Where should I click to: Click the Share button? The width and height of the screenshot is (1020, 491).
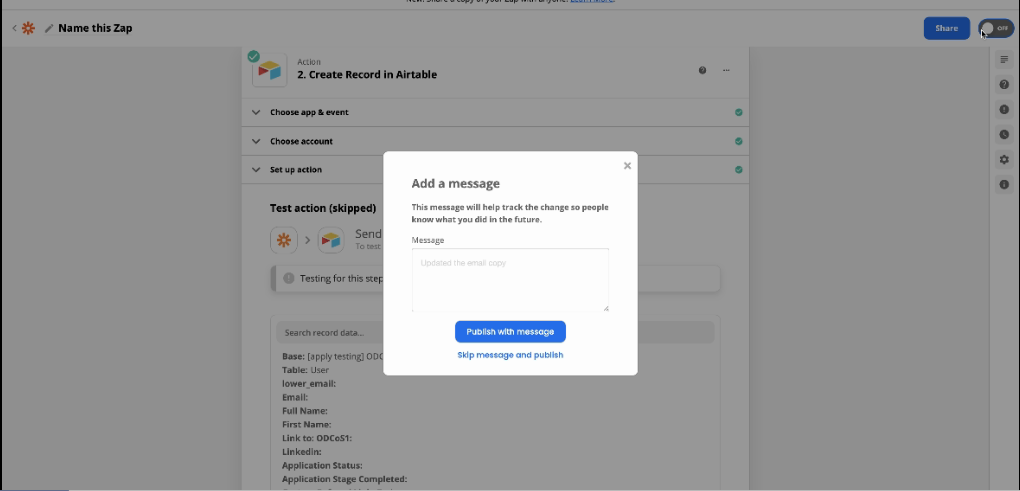tap(946, 28)
